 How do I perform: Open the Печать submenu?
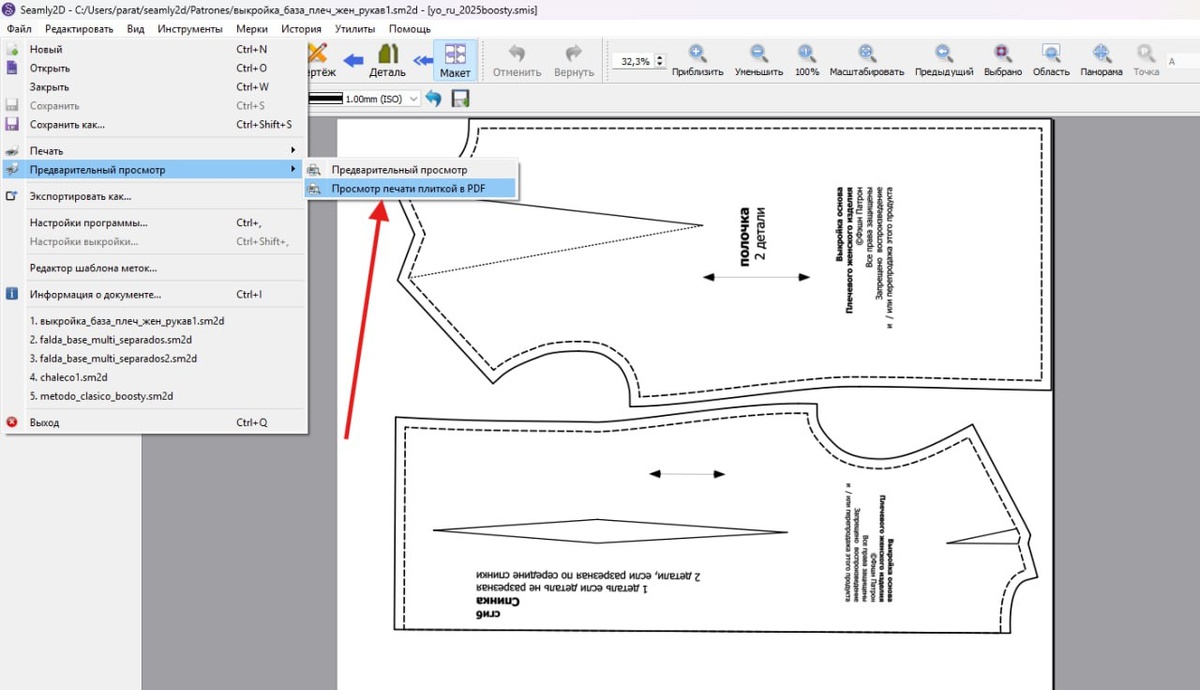tap(154, 150)
